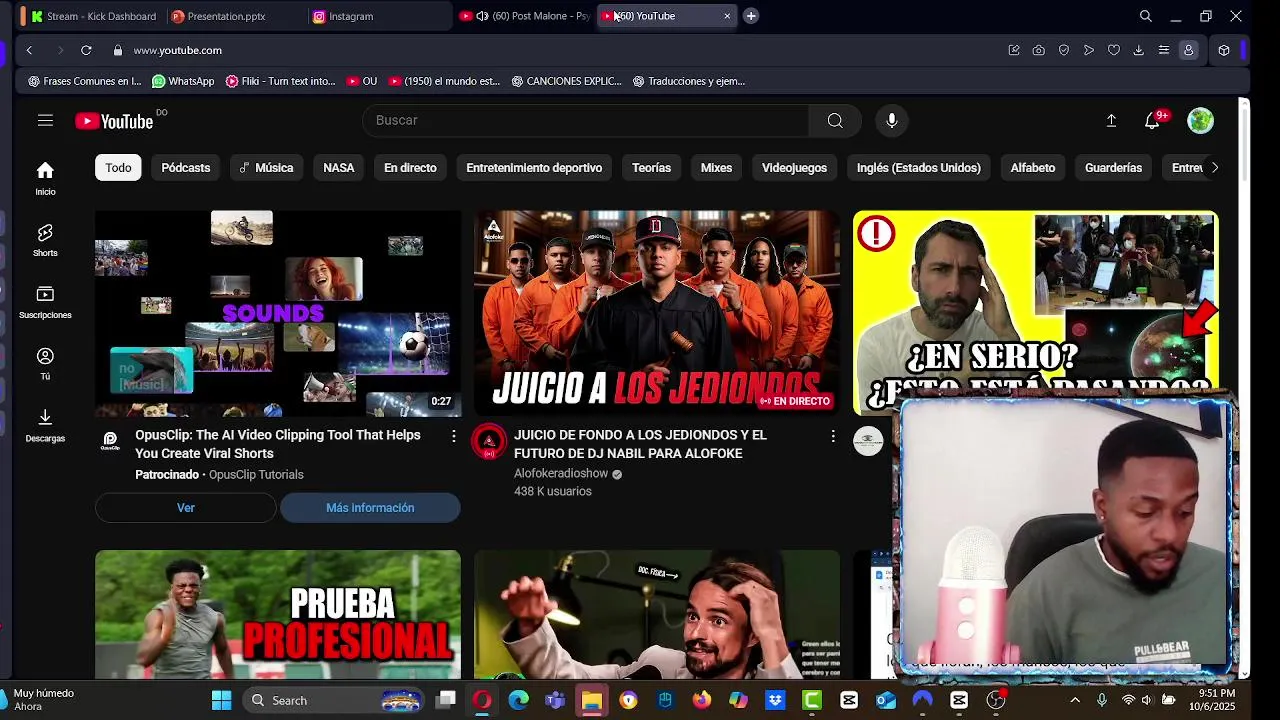The width and height of the screenshot is (1280, 720).
Task: Open Opera privacy protection shield
Action: tap(1064, 50)
